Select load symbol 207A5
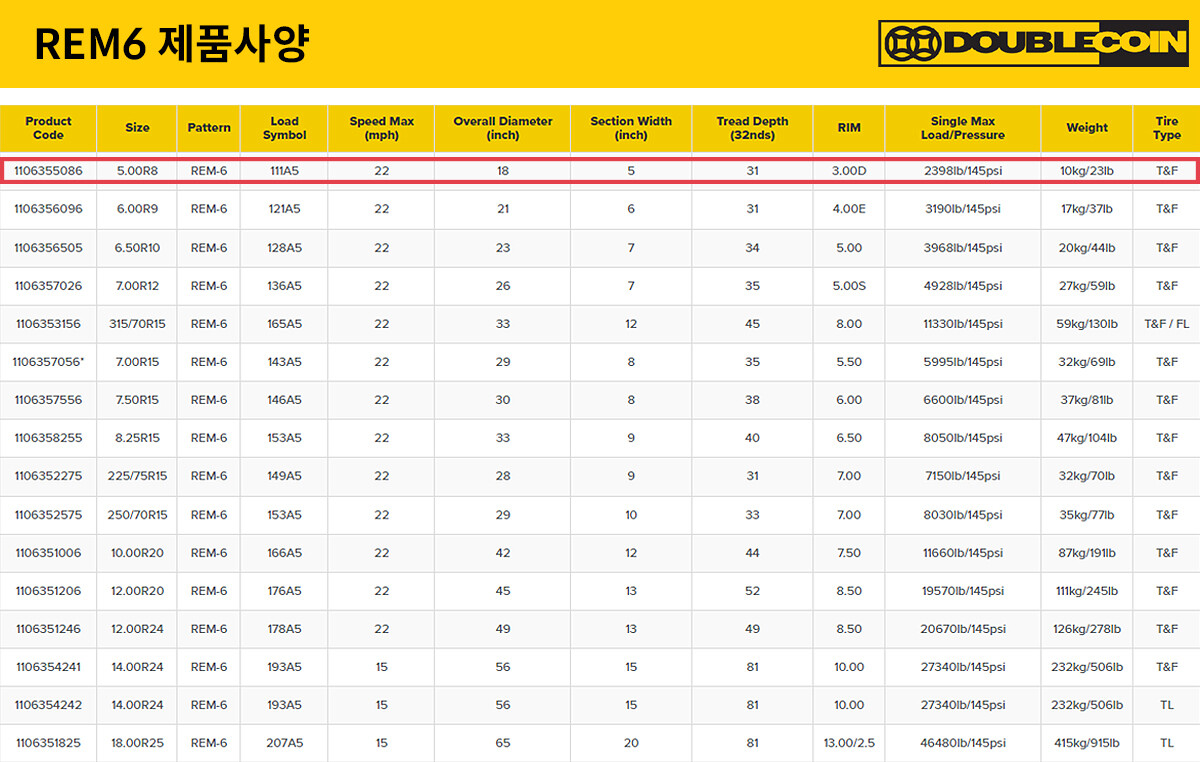The width and height of the screenshot is (1200, 762). pyautogui.click(x=285, y=743)
